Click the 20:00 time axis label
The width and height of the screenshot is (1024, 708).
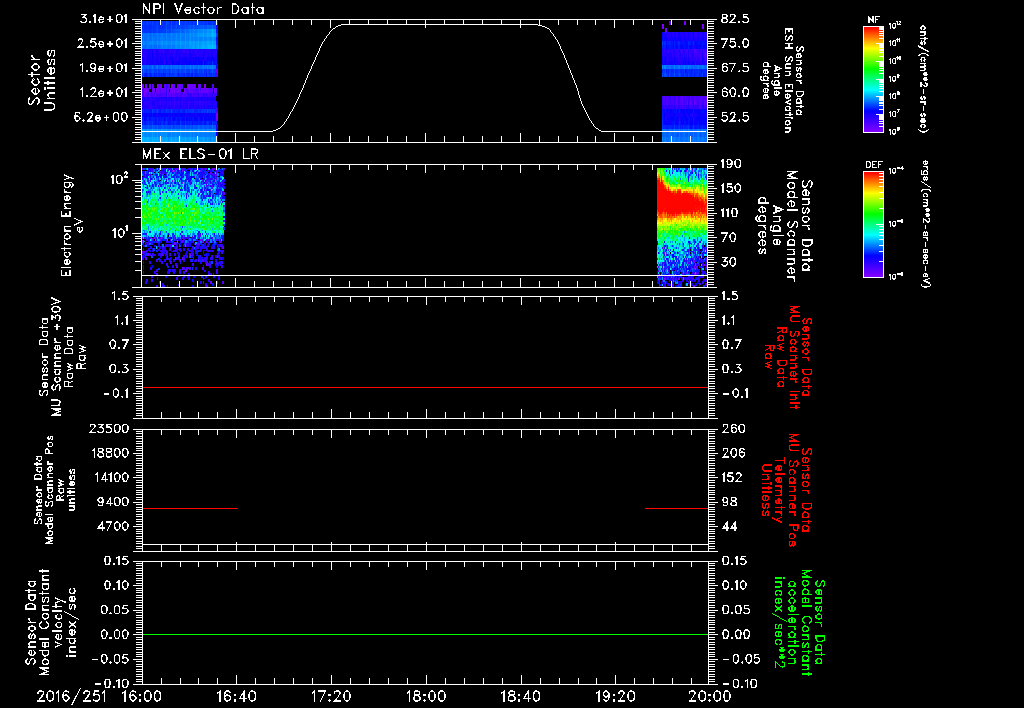click(x=710, y=696)
